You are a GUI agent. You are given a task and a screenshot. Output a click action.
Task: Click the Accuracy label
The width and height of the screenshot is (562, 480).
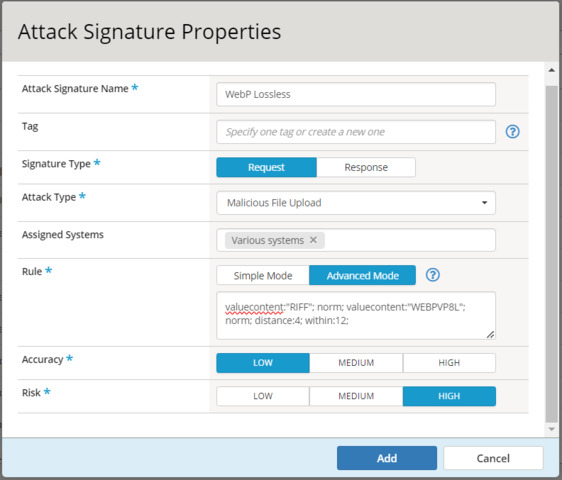pyautogui.click(x=43, y=360)
